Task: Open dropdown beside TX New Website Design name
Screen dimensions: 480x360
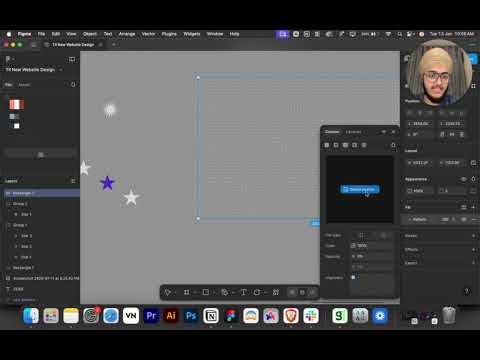Action: point(61,70)
